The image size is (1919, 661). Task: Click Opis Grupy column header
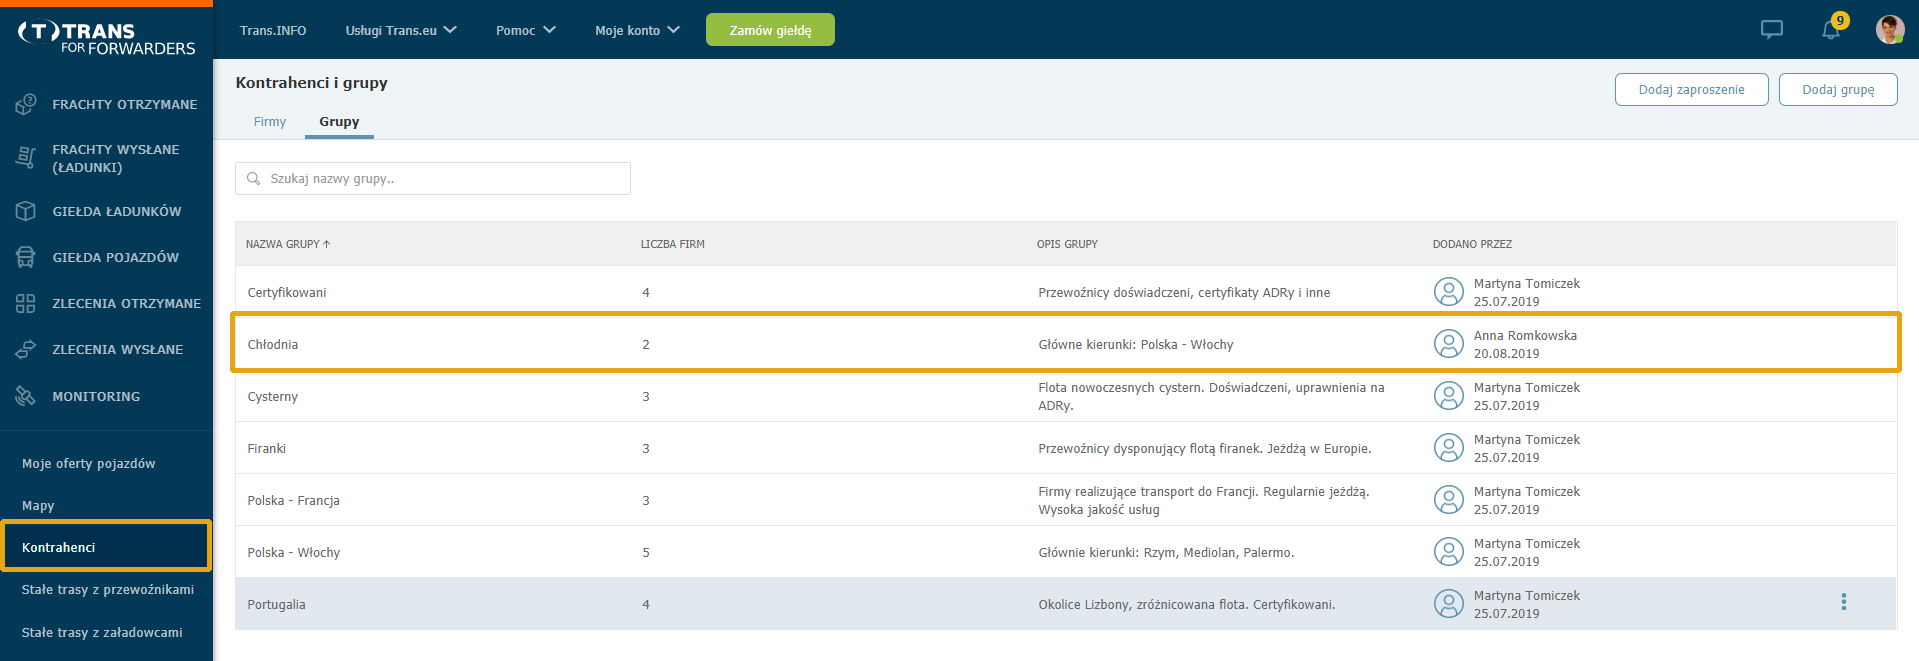click(x=1067, y=244)
